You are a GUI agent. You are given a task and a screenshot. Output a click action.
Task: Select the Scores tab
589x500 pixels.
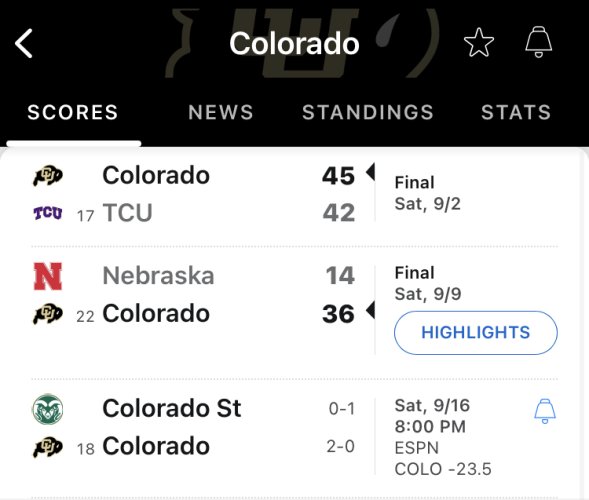[73, 112]
